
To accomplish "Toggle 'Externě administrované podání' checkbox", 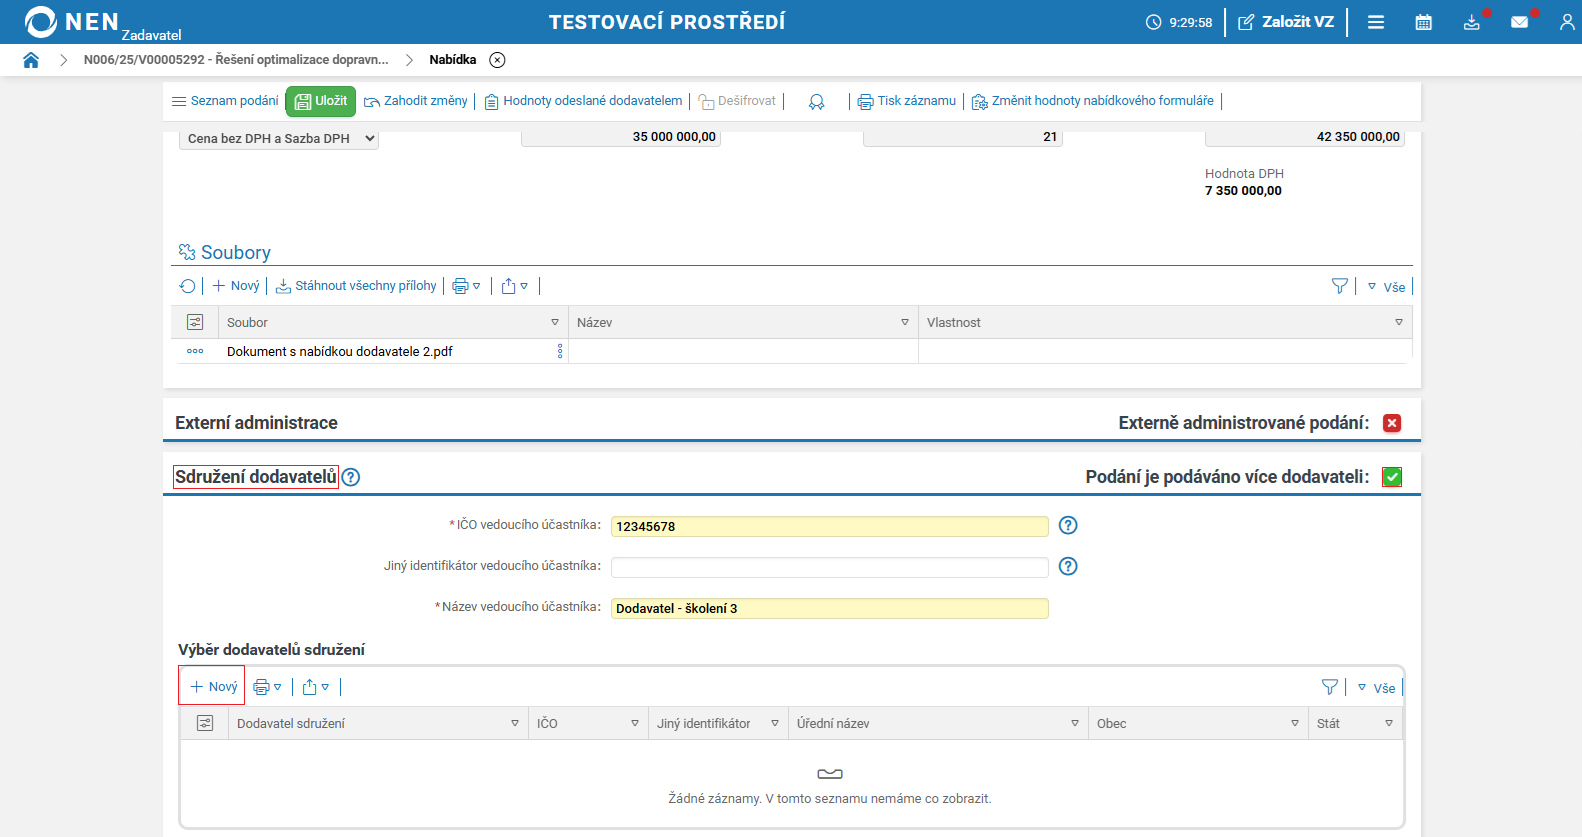I will [1392, 423].
